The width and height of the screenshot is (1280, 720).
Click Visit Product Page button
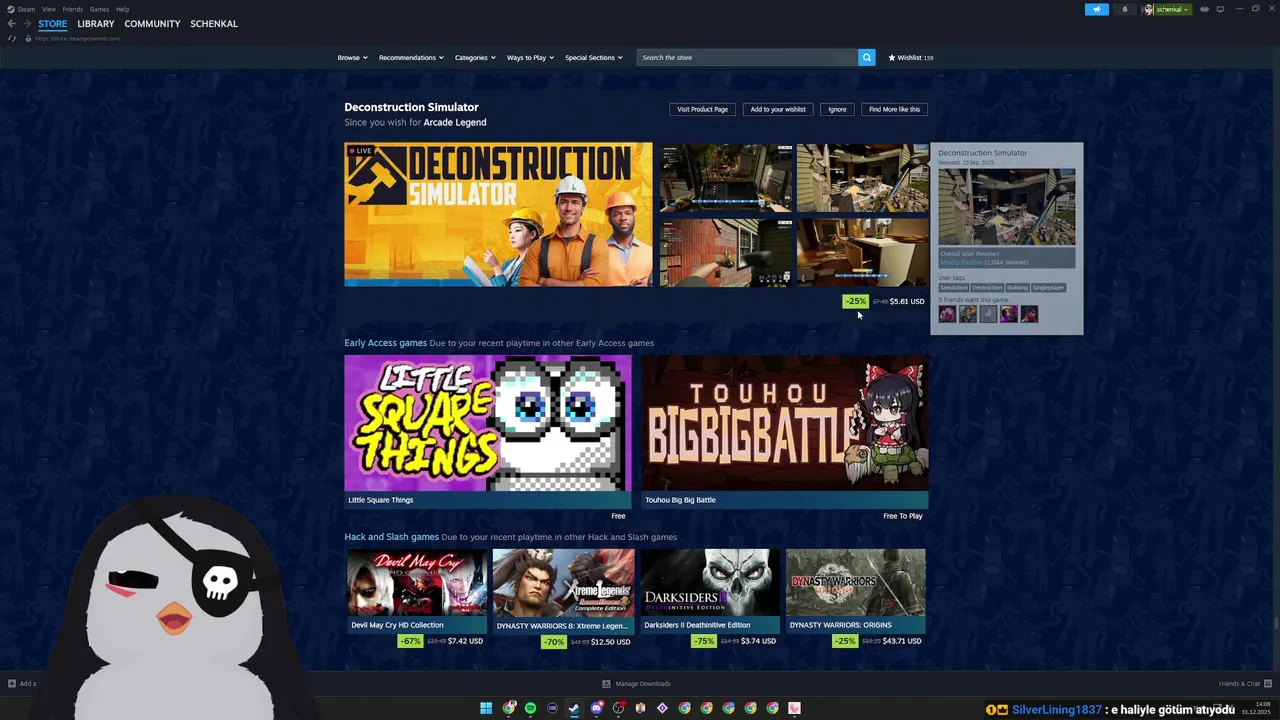[702, 109]
